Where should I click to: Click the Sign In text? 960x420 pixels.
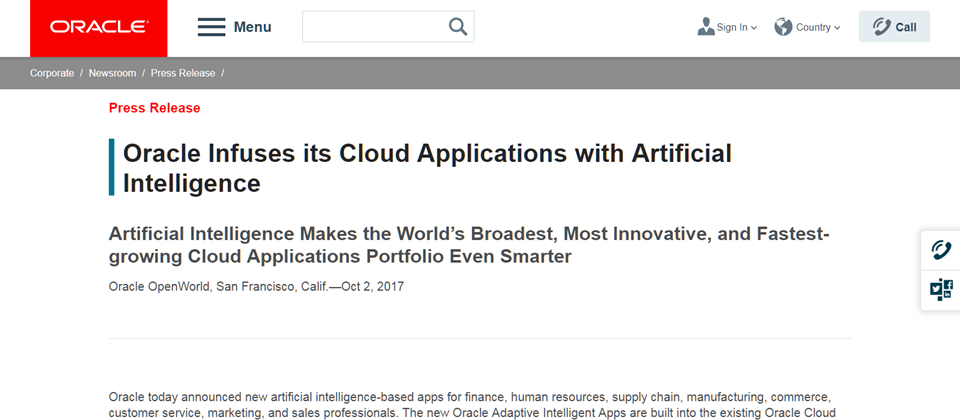tap(731, 28)
